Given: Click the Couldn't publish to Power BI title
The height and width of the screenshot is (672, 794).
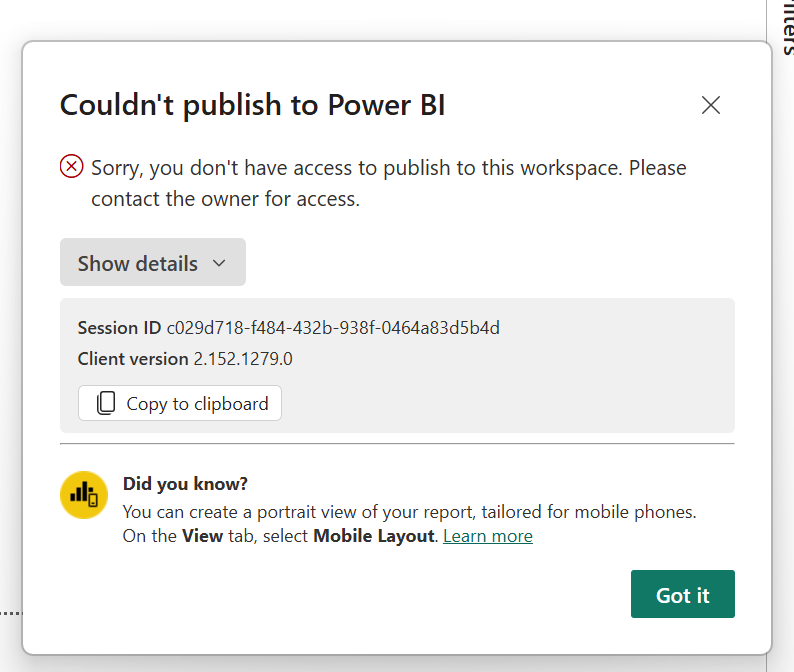Looking at the screenshot, I should click(x=252, y=105).
